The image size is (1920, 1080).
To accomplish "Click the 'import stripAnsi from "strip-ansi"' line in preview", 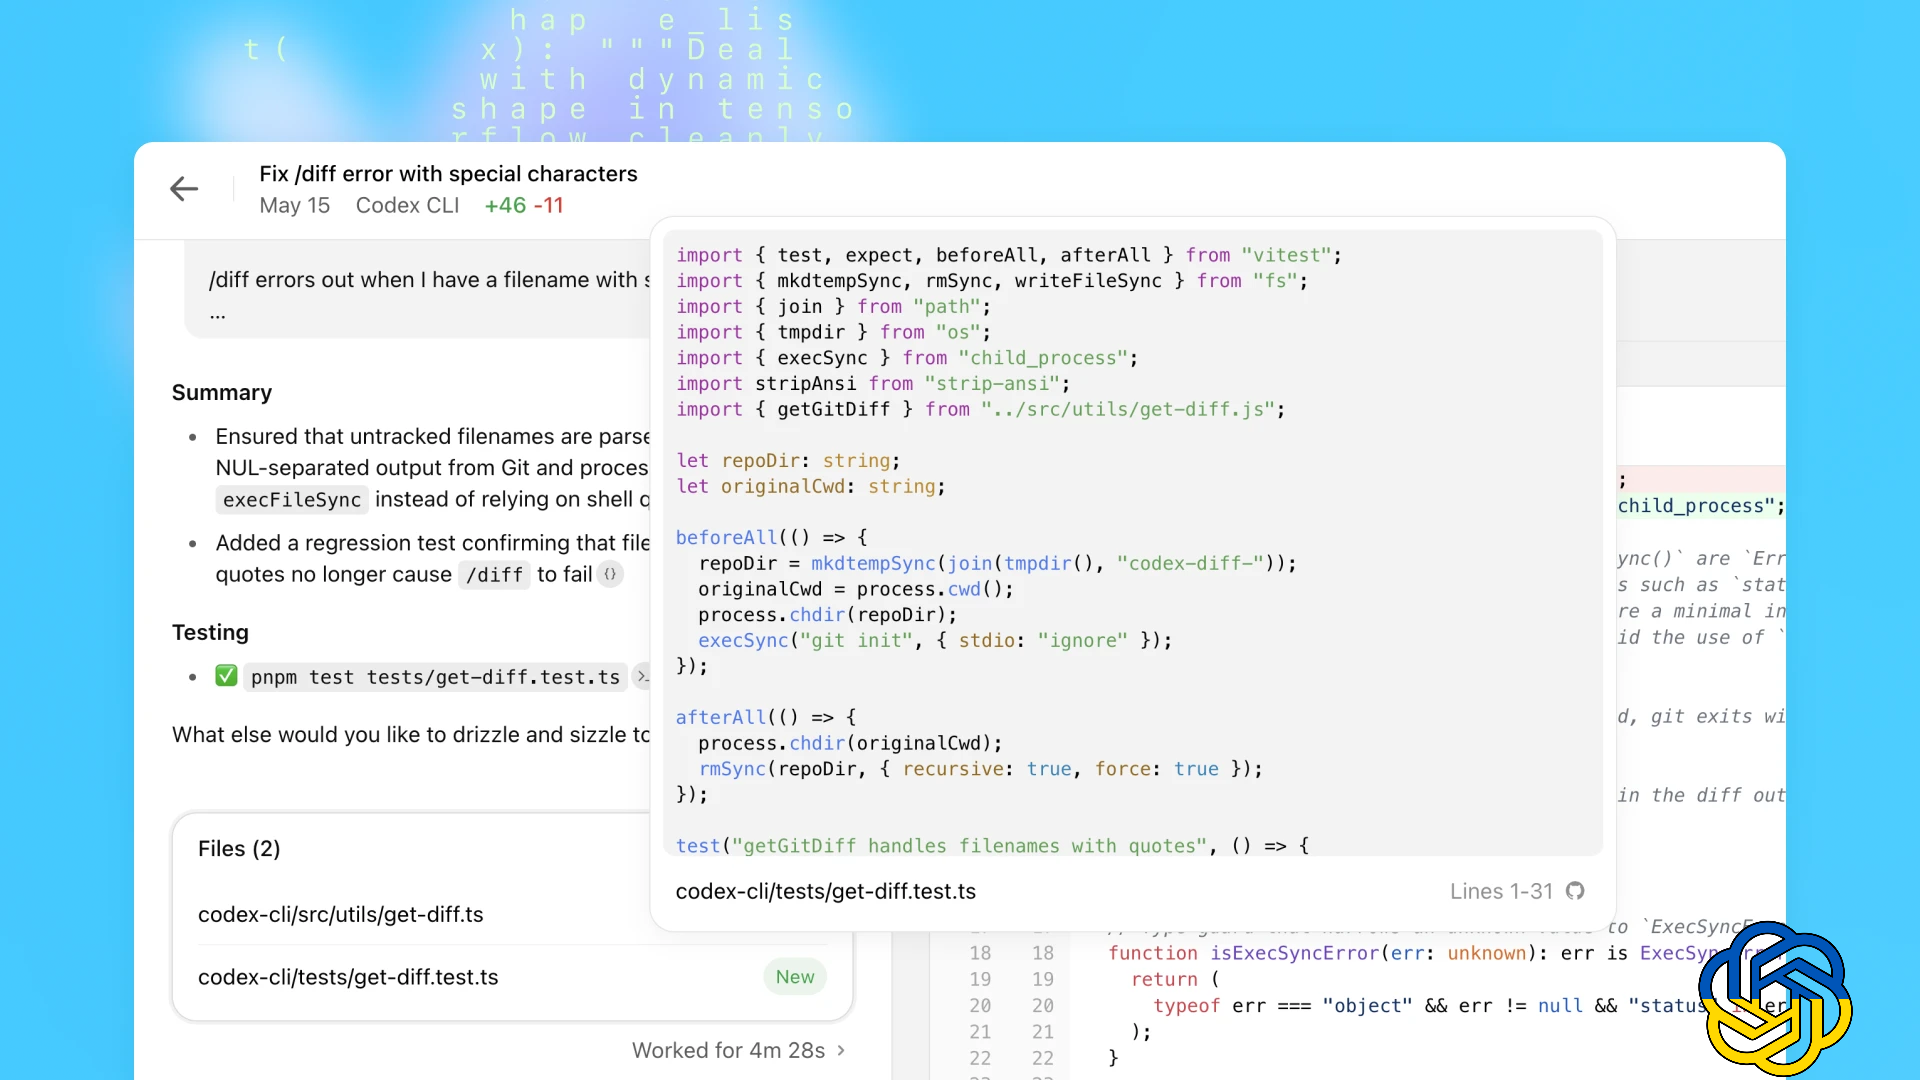I will [x=872, y=383].
